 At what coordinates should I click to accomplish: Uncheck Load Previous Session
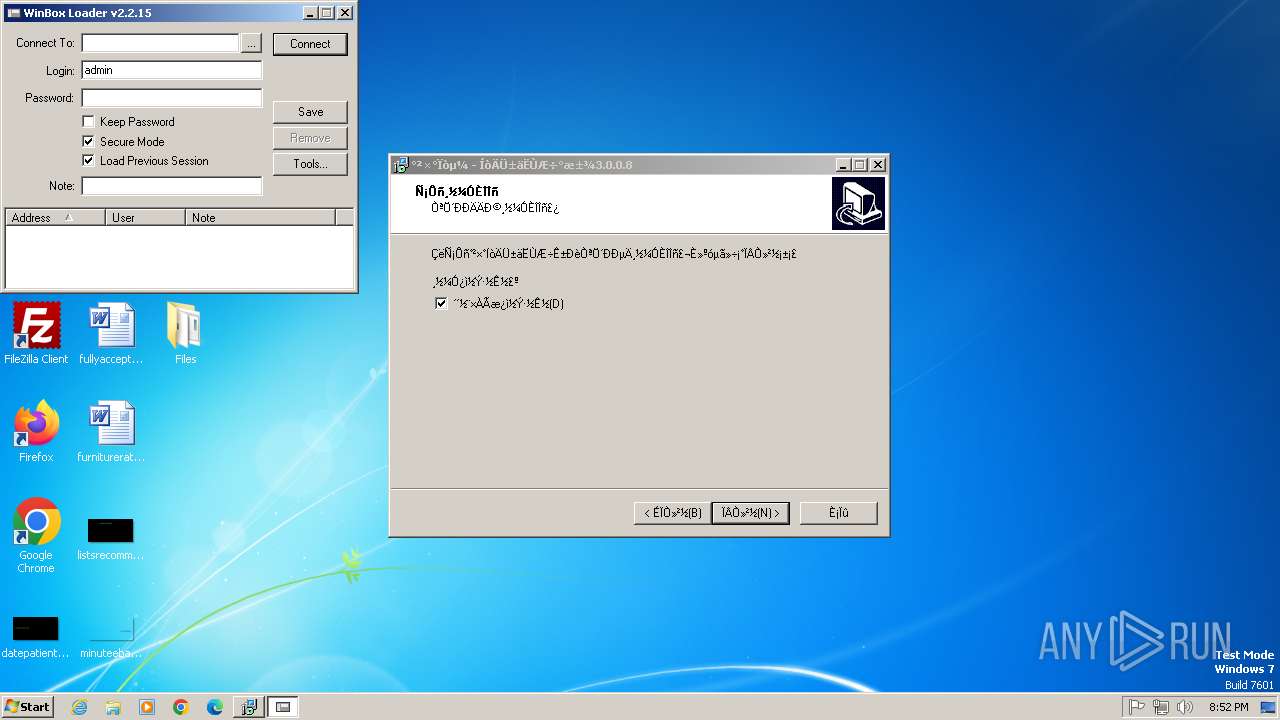pyautogui.click(x=88, y=161)
